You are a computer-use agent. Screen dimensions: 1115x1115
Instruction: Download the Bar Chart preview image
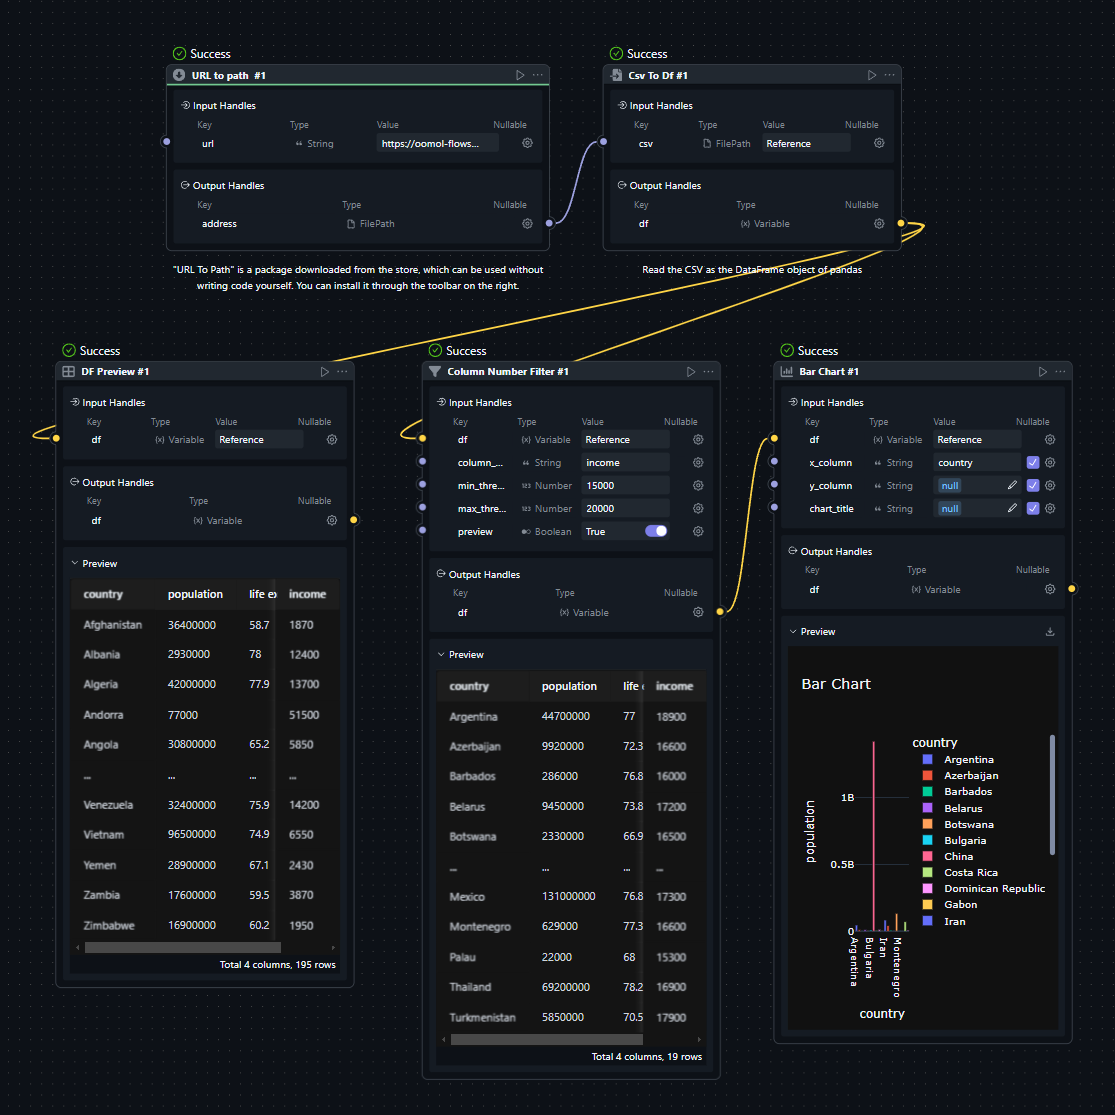pos(1050,632)
